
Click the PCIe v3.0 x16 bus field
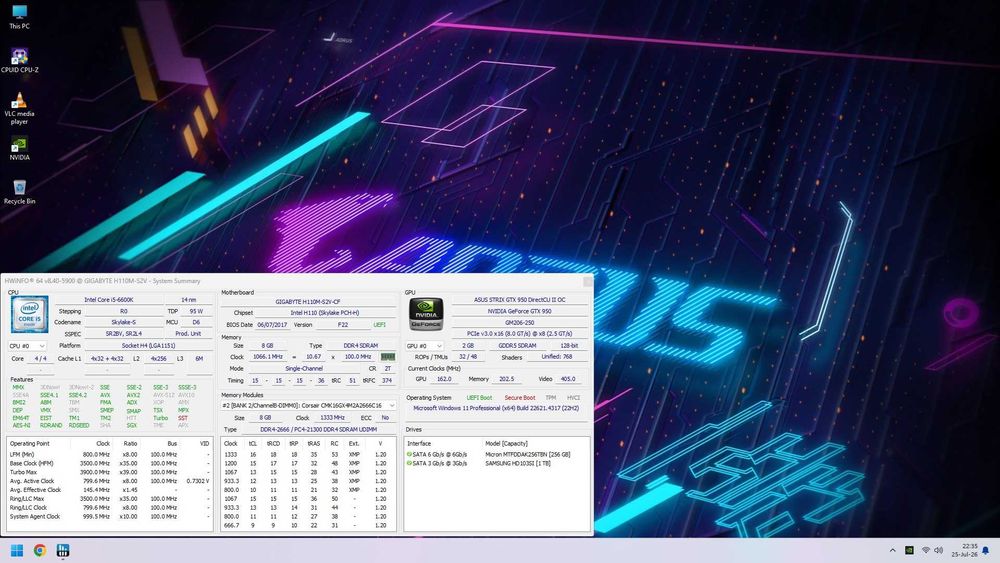pyautogui.click(x=519, y=333)
